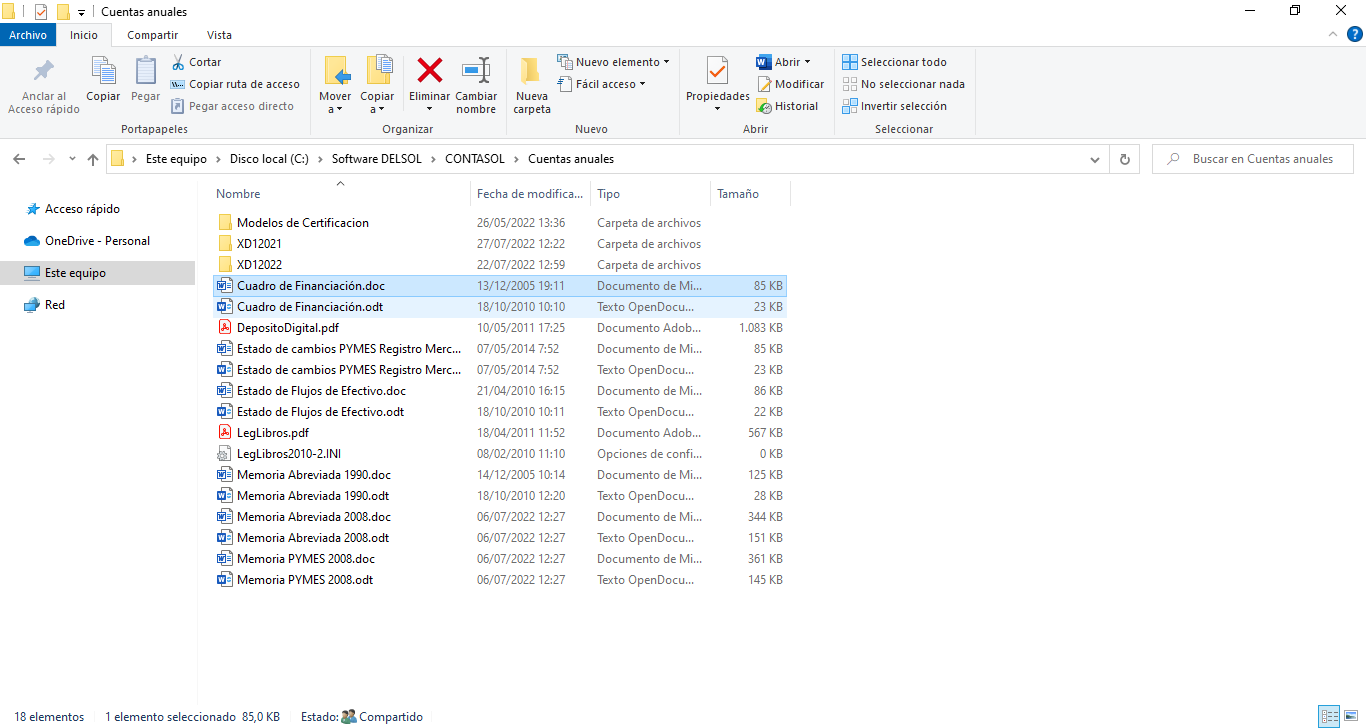This screenshot has width=1366, height=728.
Task: Select OneDrive - Personal in sidebar
Action: (97, 241)
